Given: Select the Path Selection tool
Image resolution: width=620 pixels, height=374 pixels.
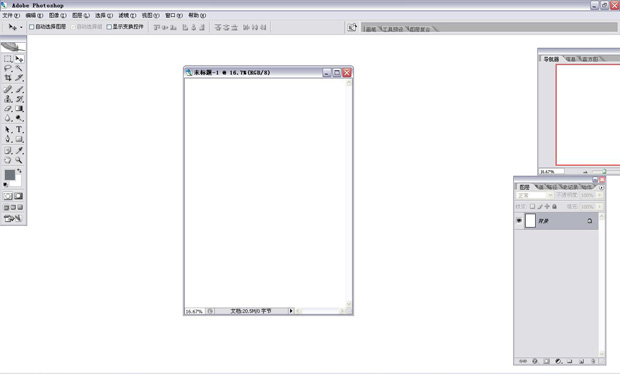Looking at the screenshot, I should click(8, 130).
